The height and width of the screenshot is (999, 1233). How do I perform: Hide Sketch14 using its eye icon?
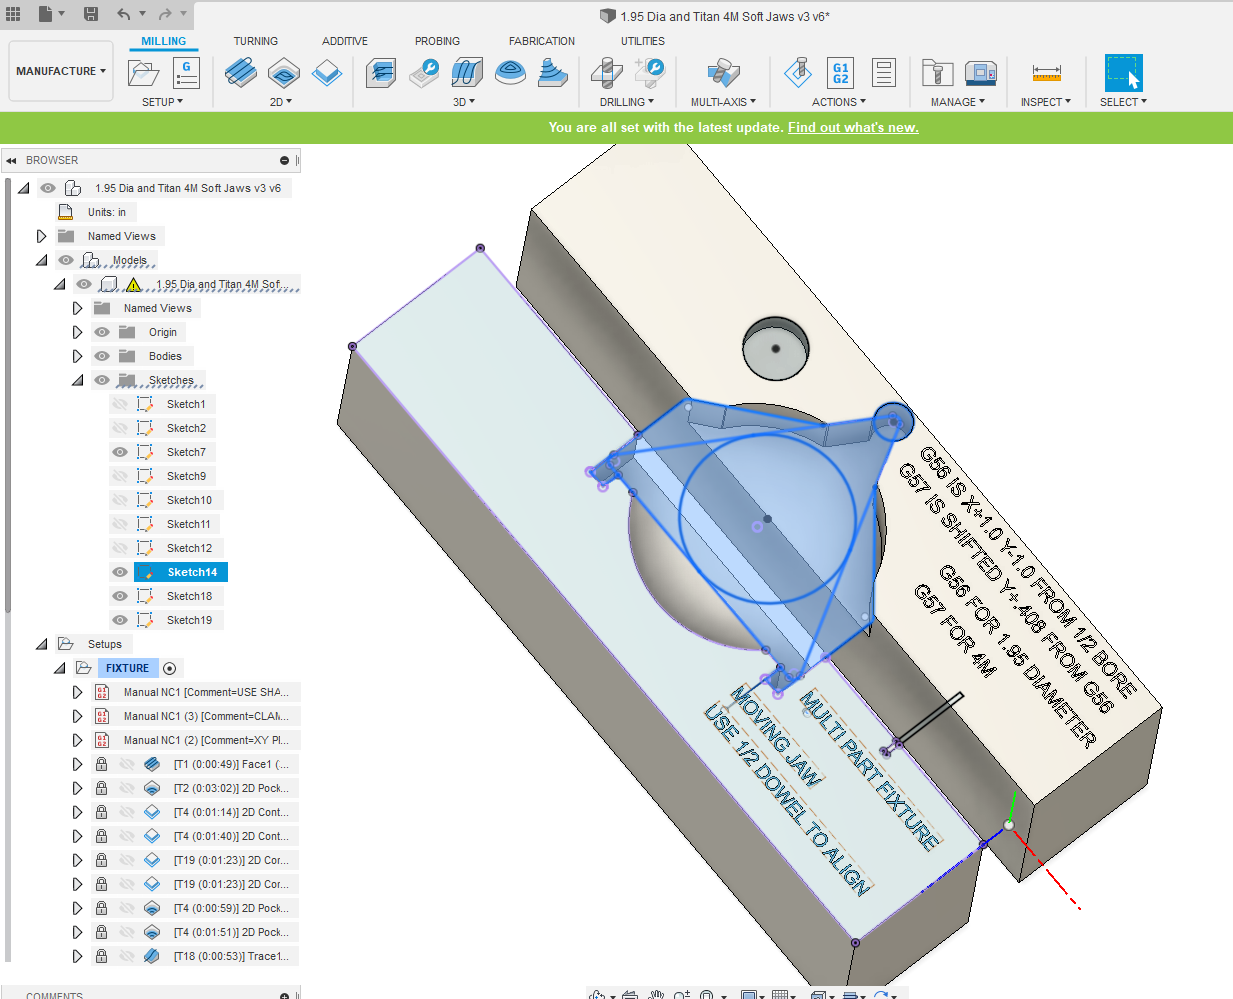pos(120,572)
